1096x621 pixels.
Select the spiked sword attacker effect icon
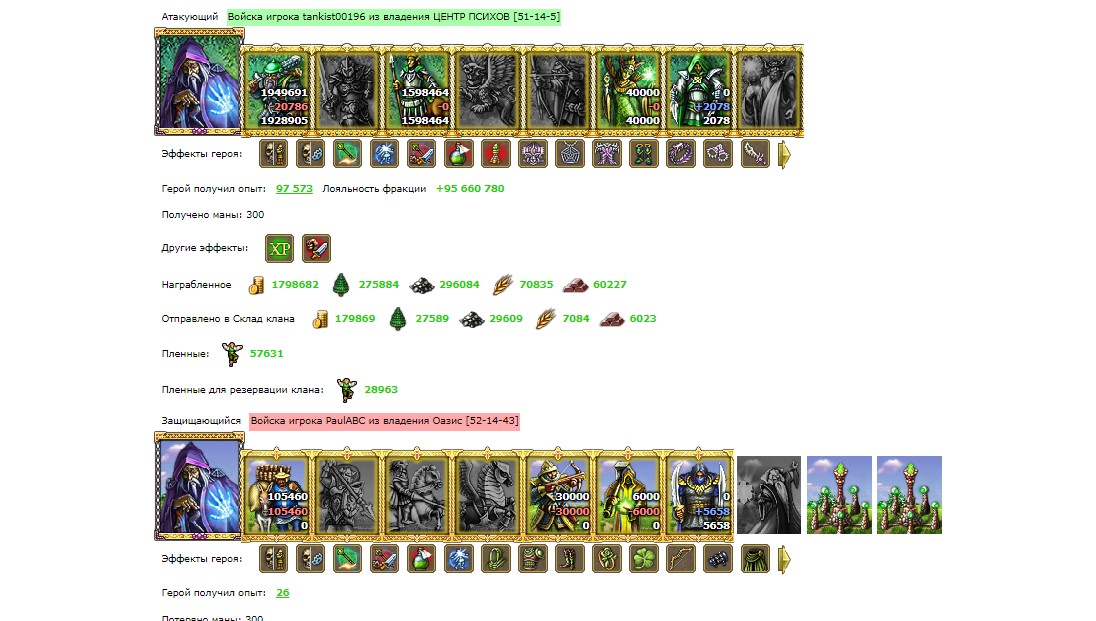755,154
